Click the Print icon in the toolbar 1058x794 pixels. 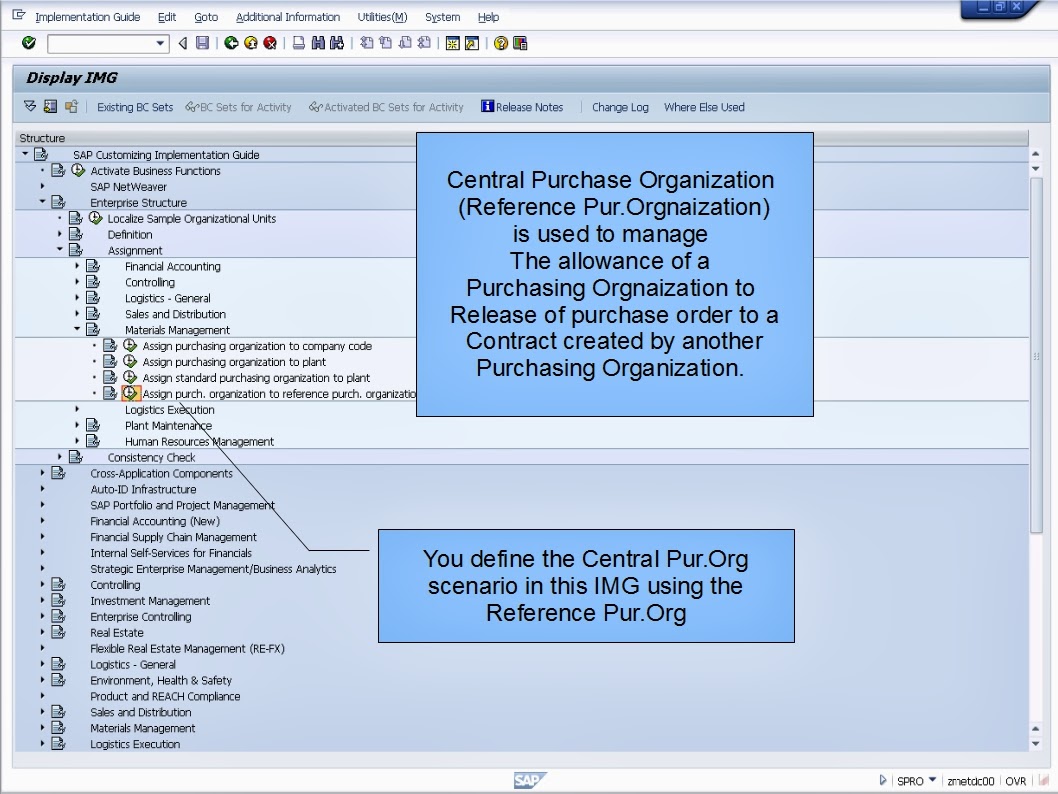click(299, 43)
